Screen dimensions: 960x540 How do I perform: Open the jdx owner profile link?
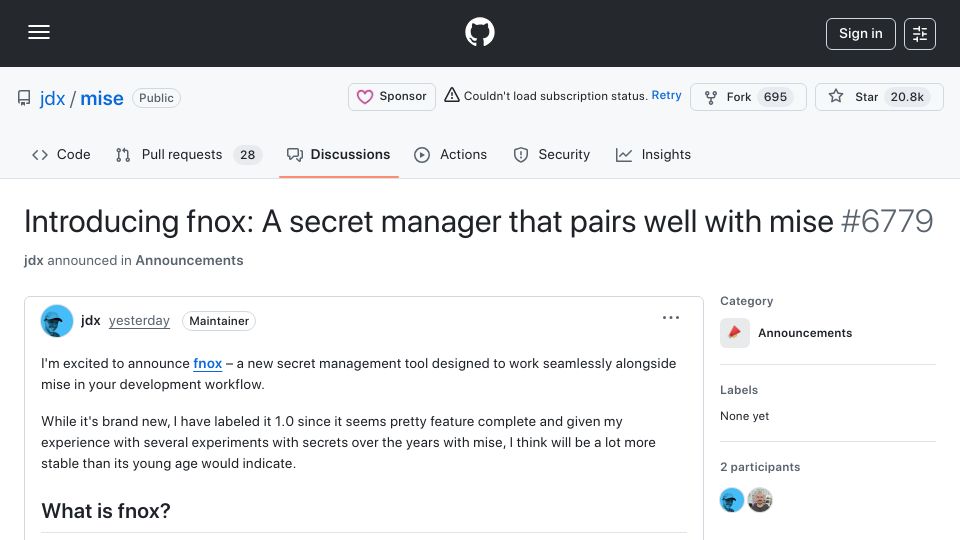[x=52, y=98]
